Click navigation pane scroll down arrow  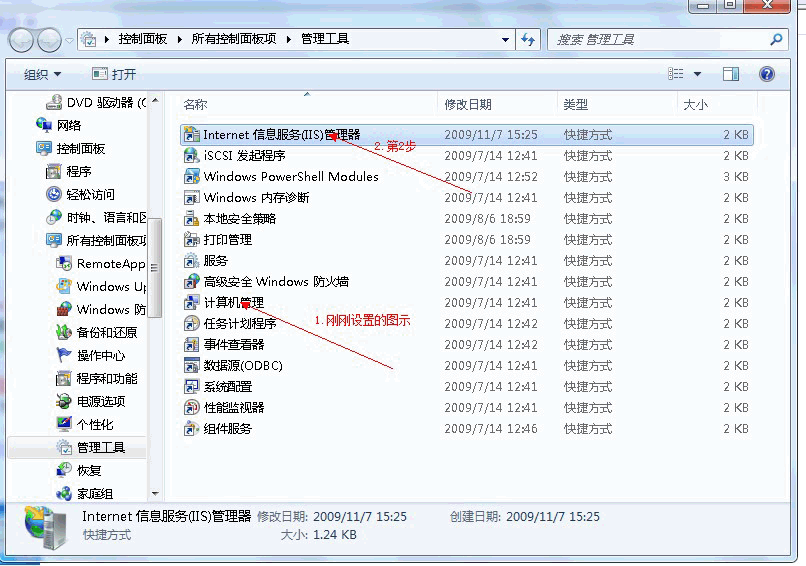(155, 494)
